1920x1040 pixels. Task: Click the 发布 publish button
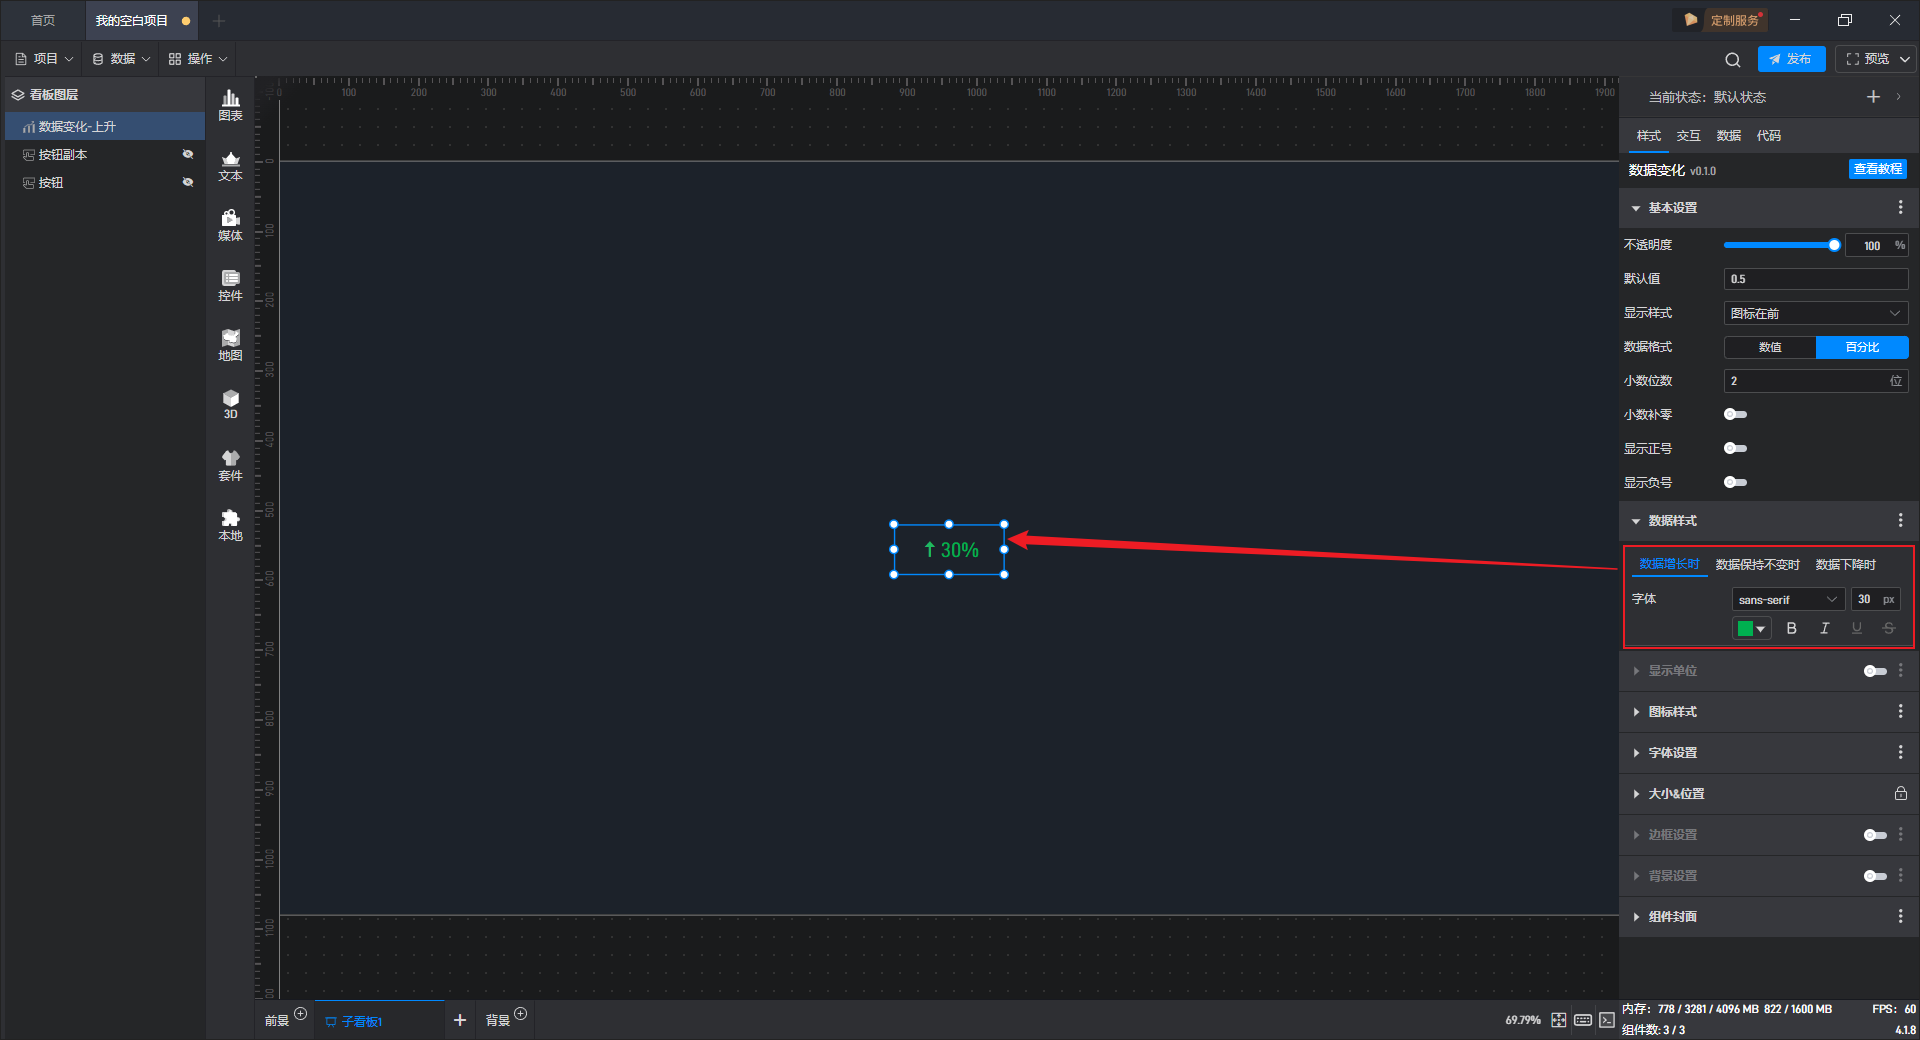(1791, 59)
